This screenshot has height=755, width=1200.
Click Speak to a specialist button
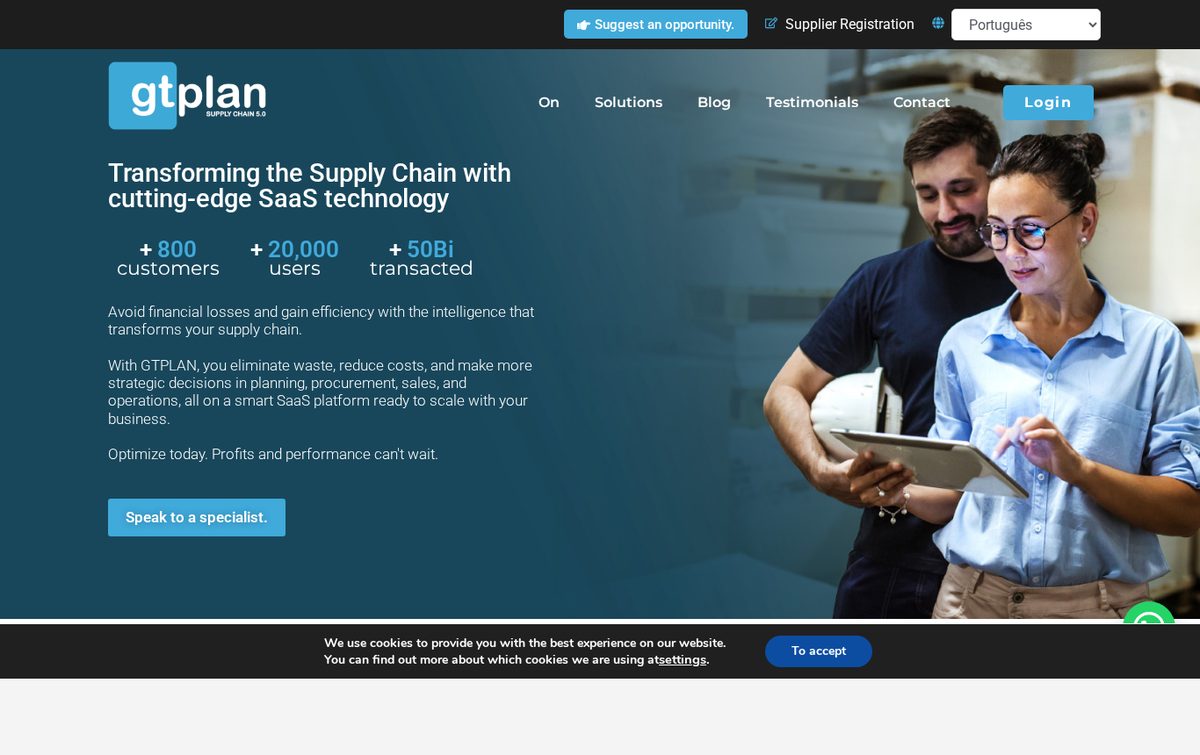[197, 517]
